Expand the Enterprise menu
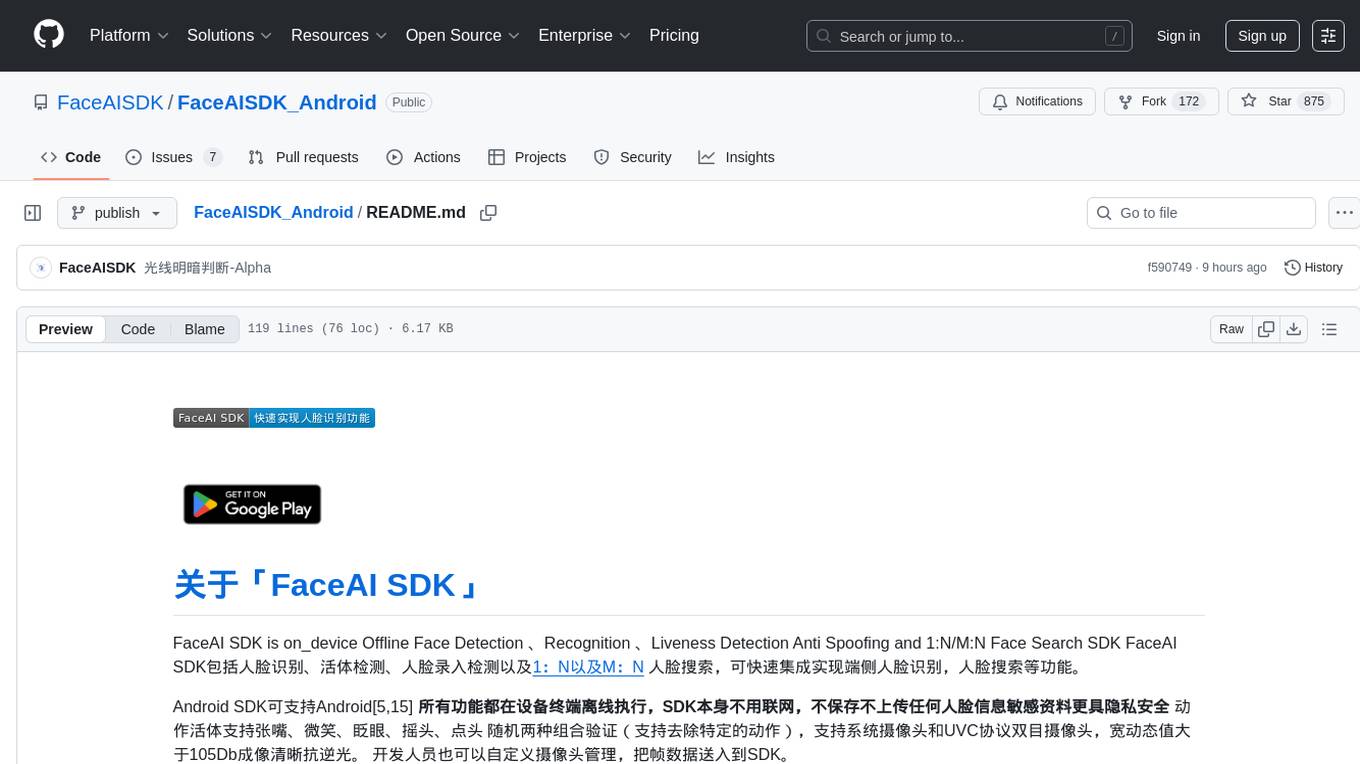 585,35
